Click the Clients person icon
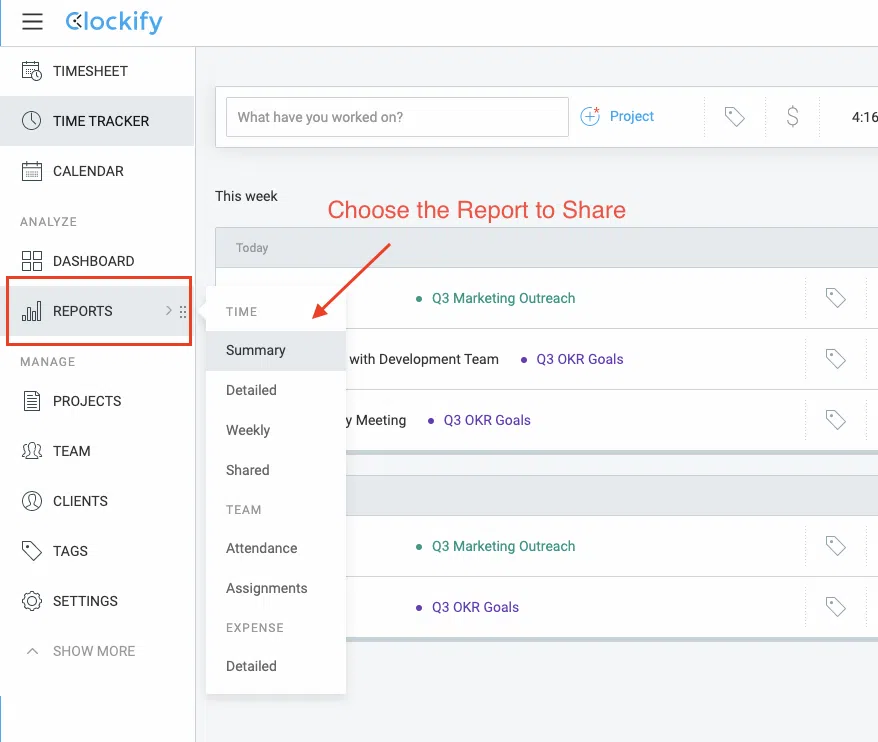The height and width of the screenshot is (742, 878). coord(32,501)
